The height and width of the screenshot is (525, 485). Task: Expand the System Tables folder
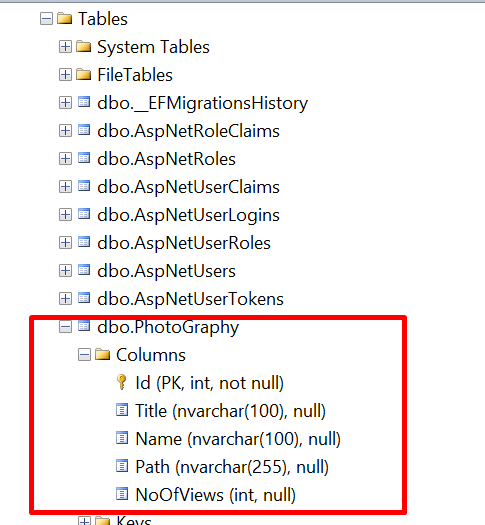pyautogui.click(x=65, y=47)
